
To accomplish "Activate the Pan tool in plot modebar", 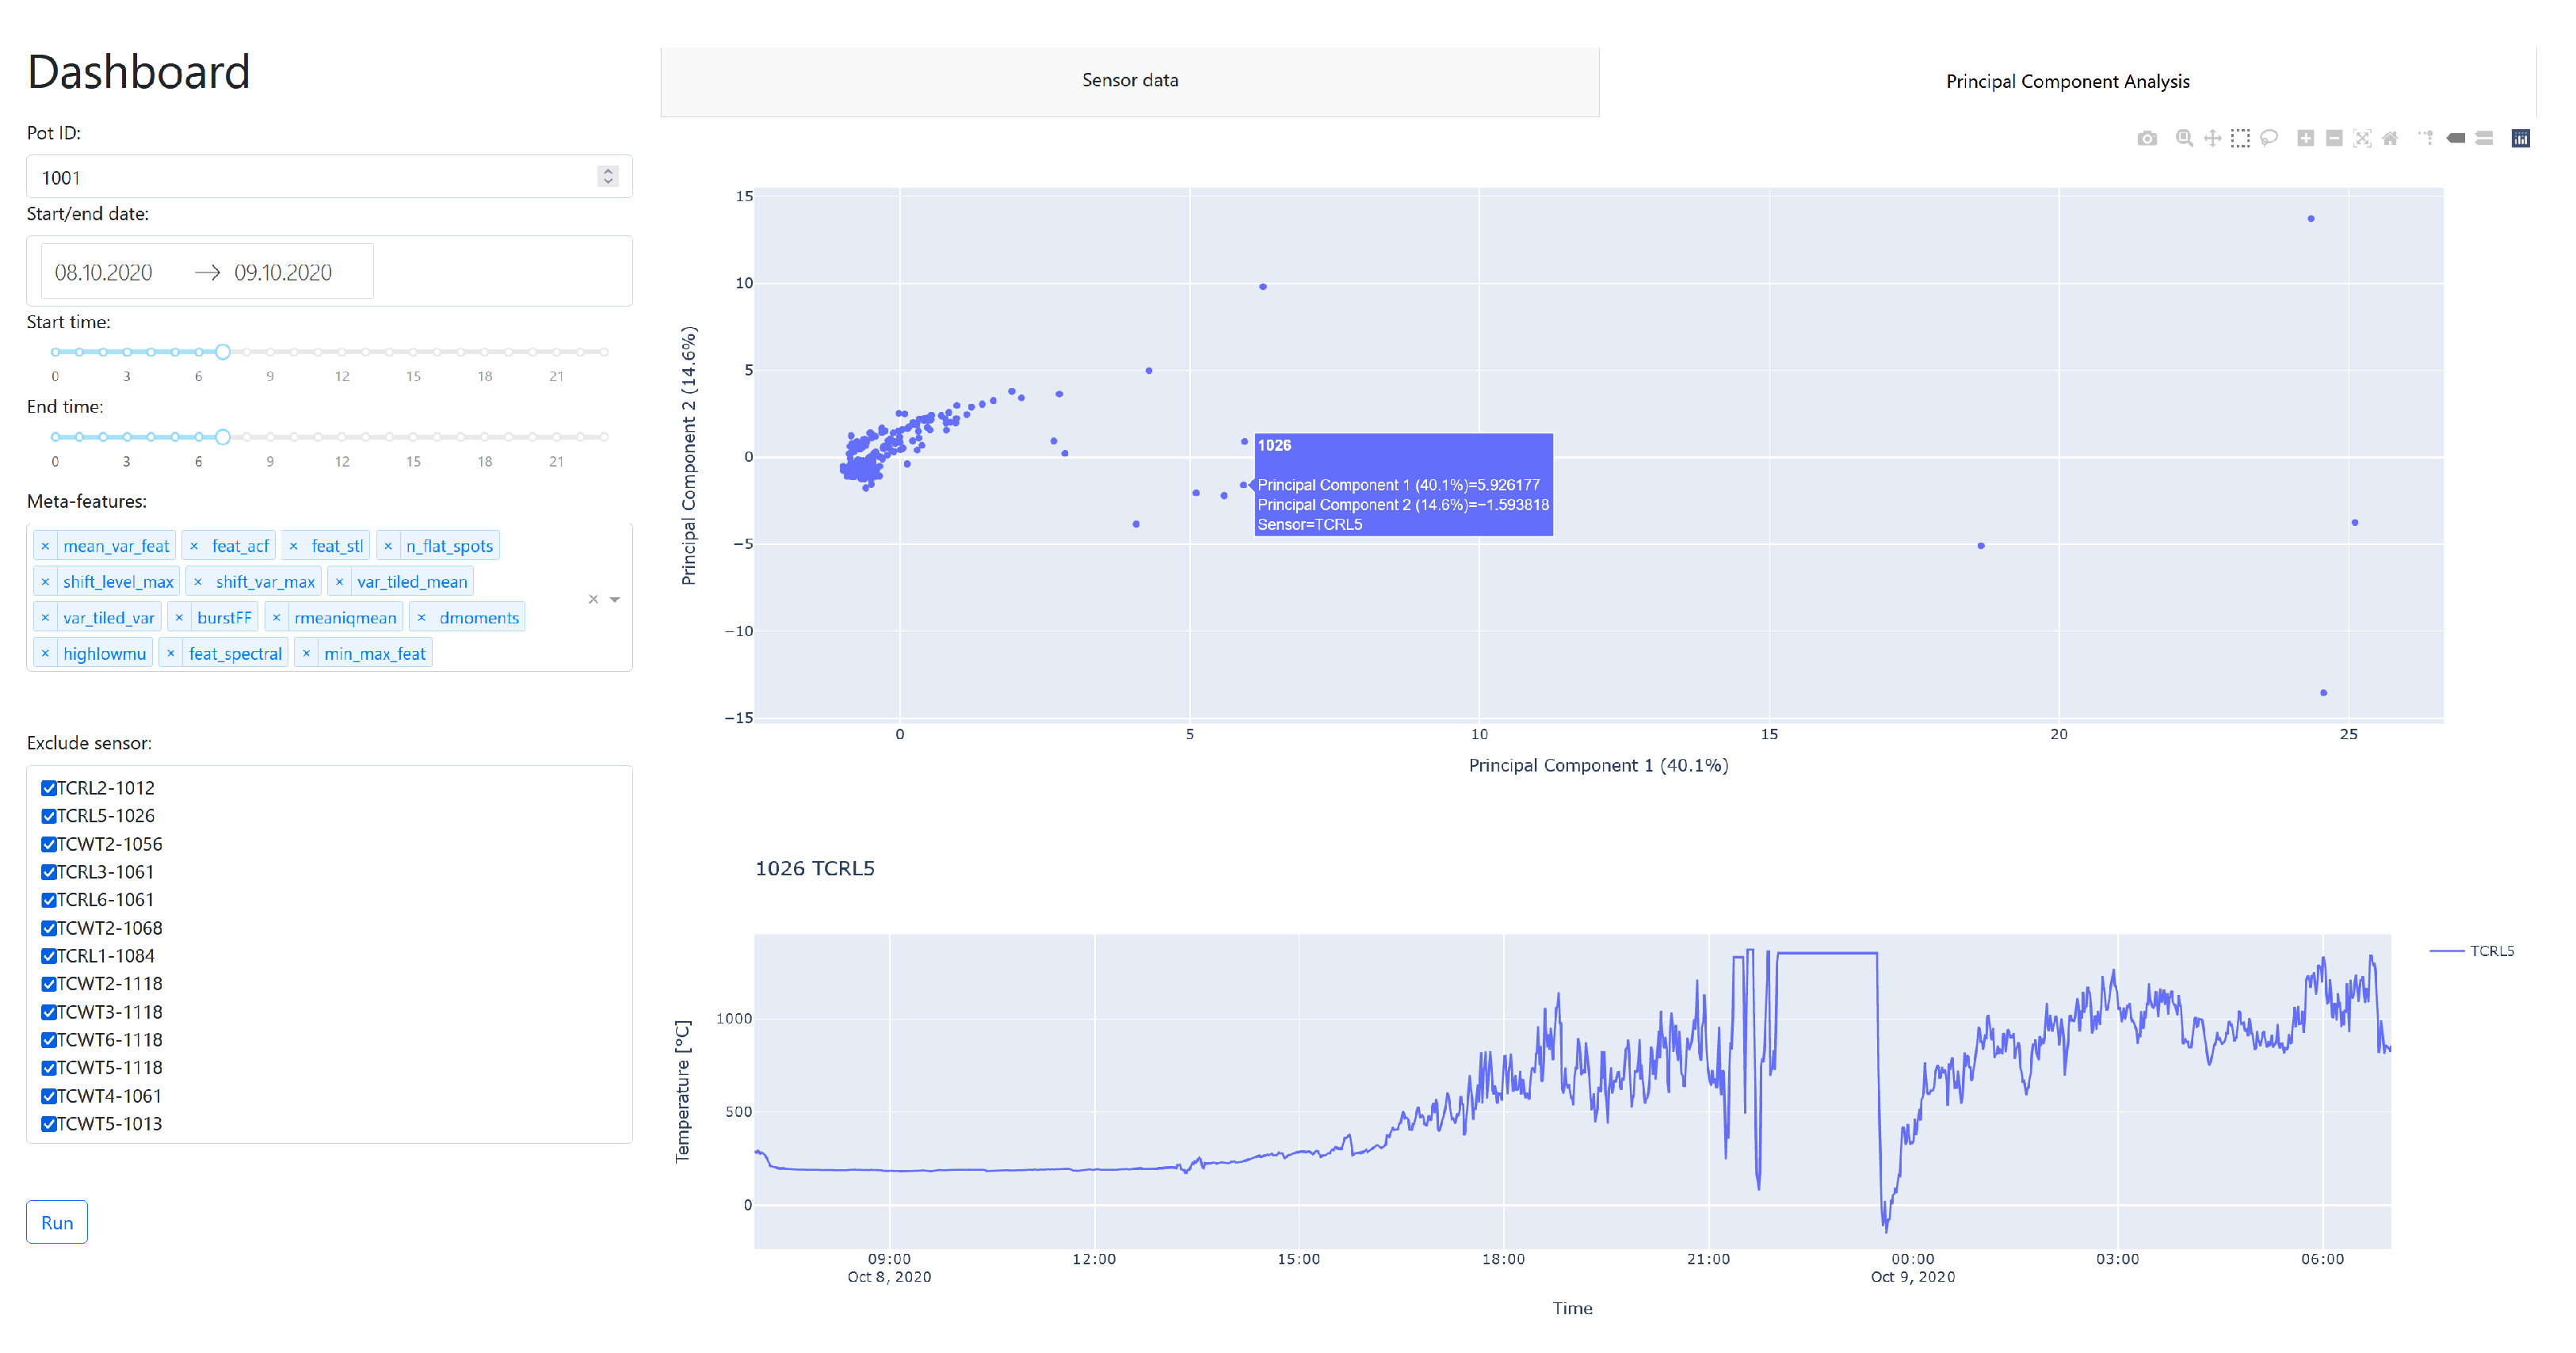I will click(x=2213, y=138).
